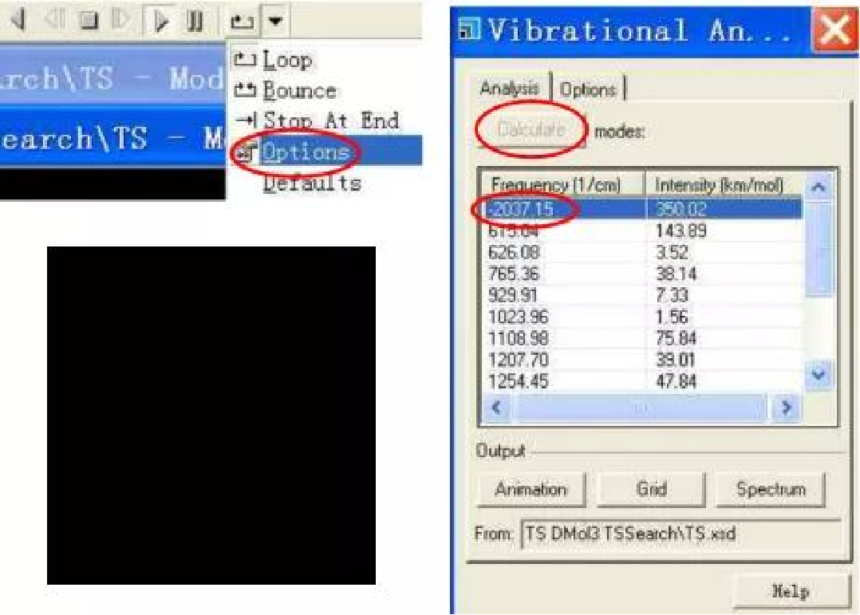Stop the animation with the square icon

click(x=88, y=20)
